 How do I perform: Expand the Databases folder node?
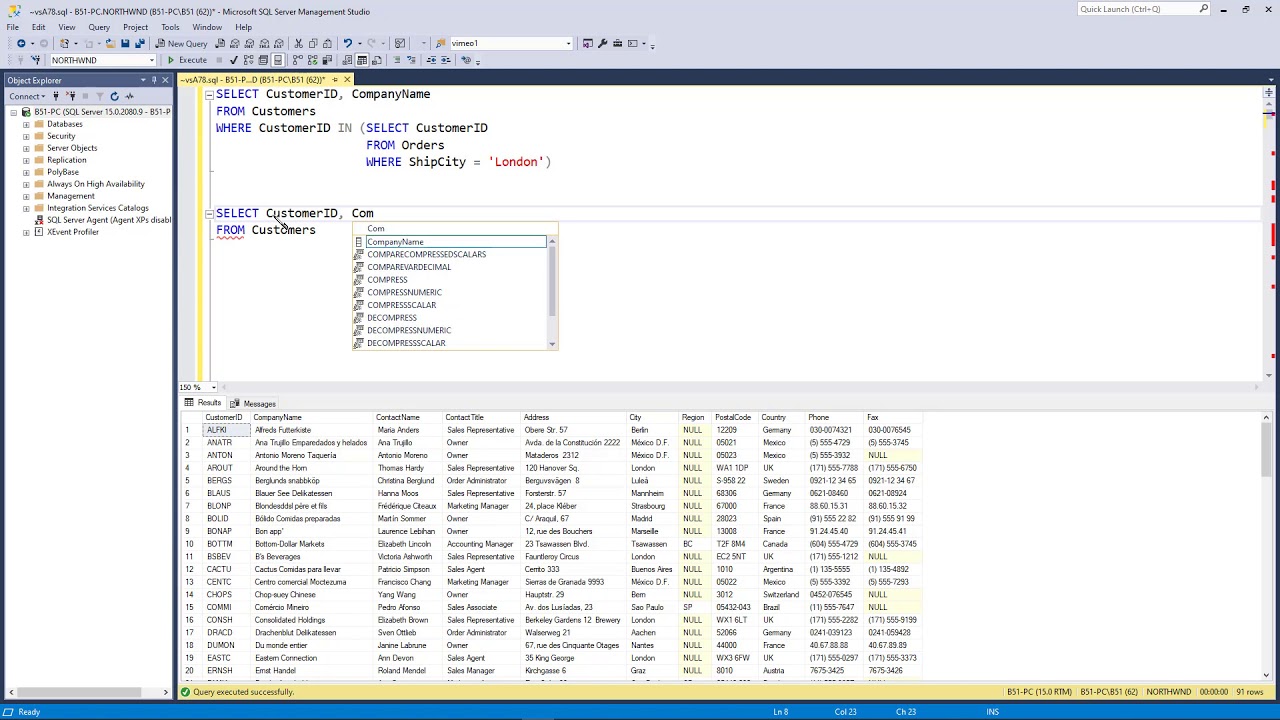coord(26,124)
